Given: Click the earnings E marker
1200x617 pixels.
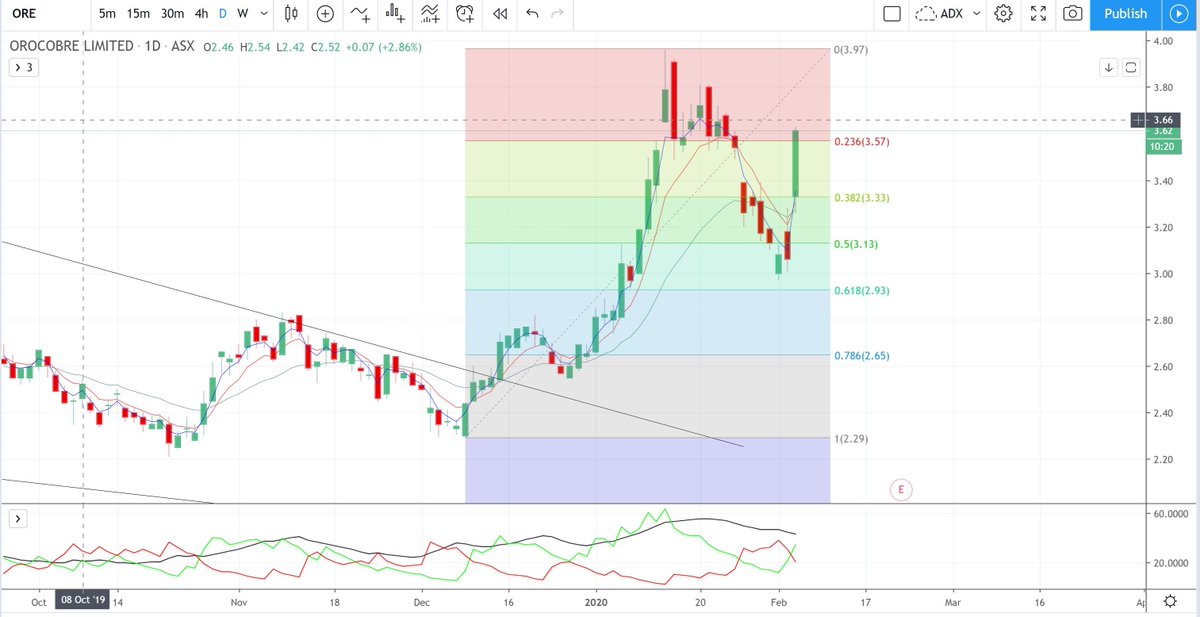Looking at the screenshot, I should (x=901, y=489).
